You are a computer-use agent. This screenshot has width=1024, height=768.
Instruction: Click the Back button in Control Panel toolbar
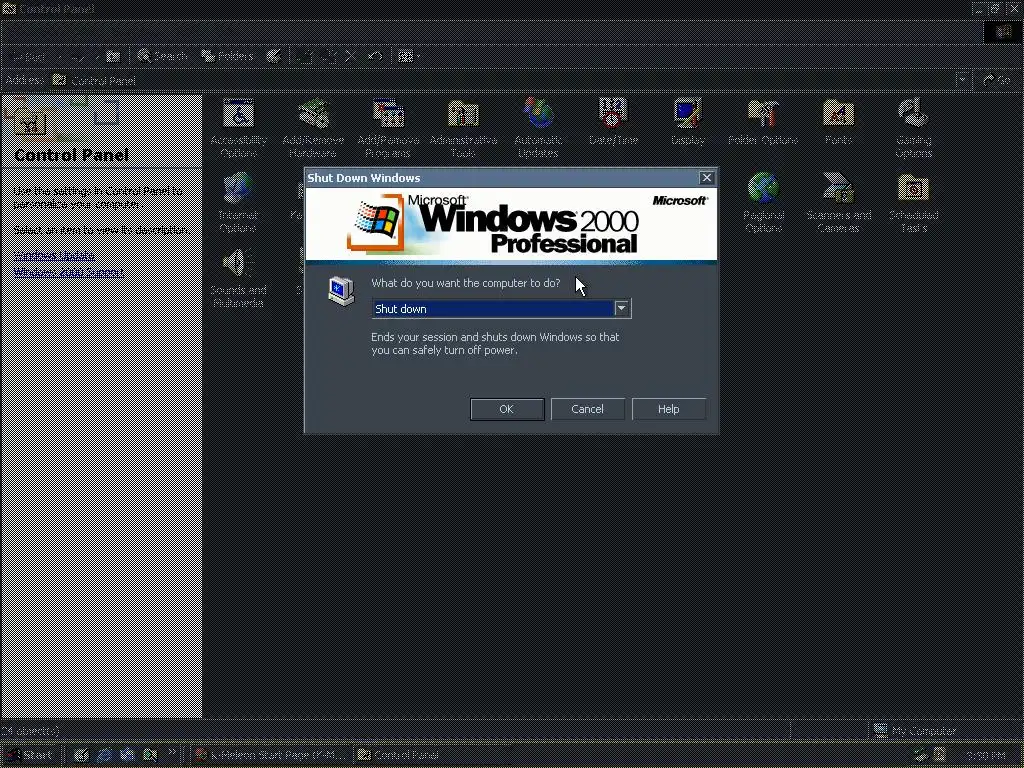coord(28,57)
